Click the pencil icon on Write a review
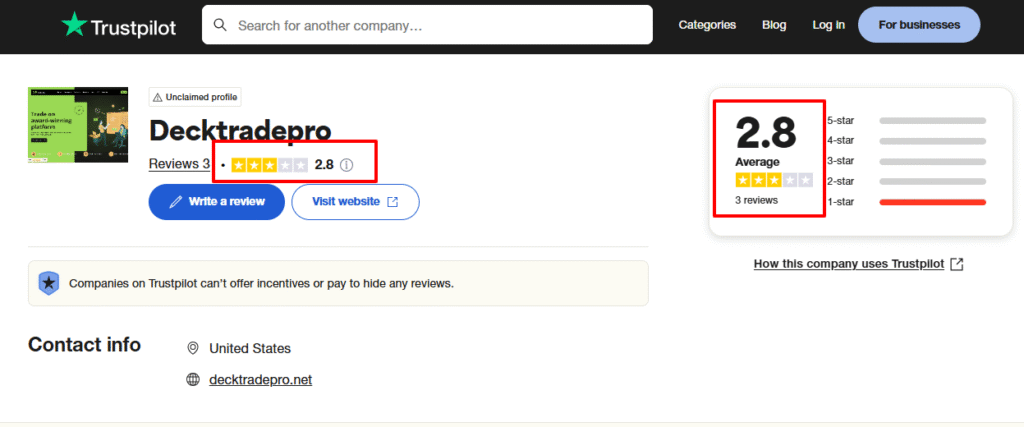The height and width of the screenshot is (427, 1024). click(175, 202)
